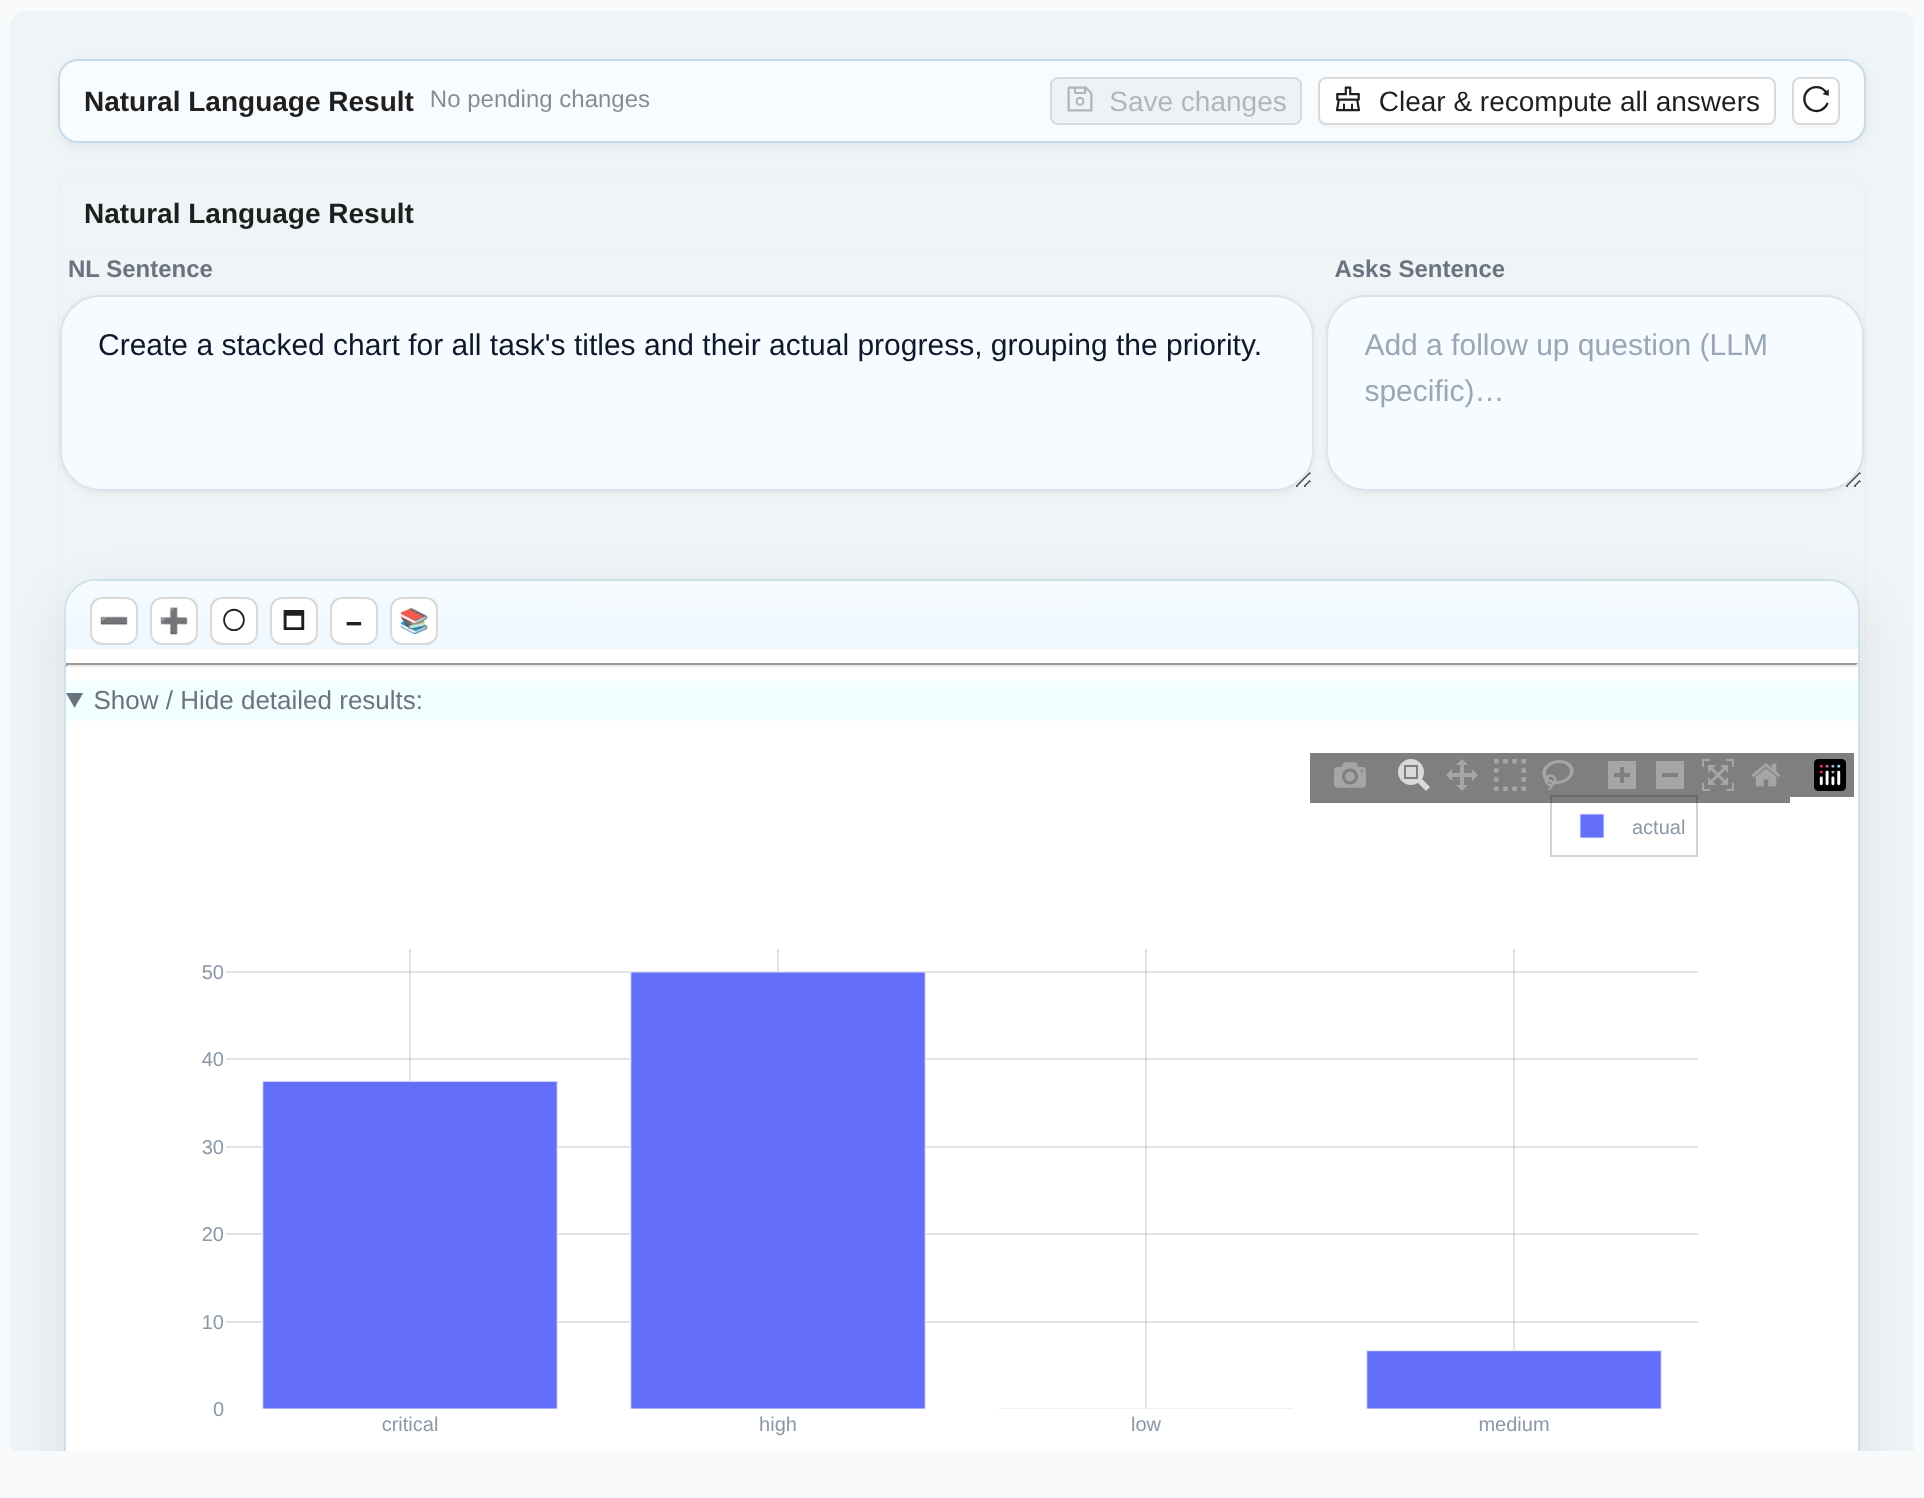Select the Zoom tool in plot modebar
Viewport: 1924px width, 1498px height.
[1413, 775]
